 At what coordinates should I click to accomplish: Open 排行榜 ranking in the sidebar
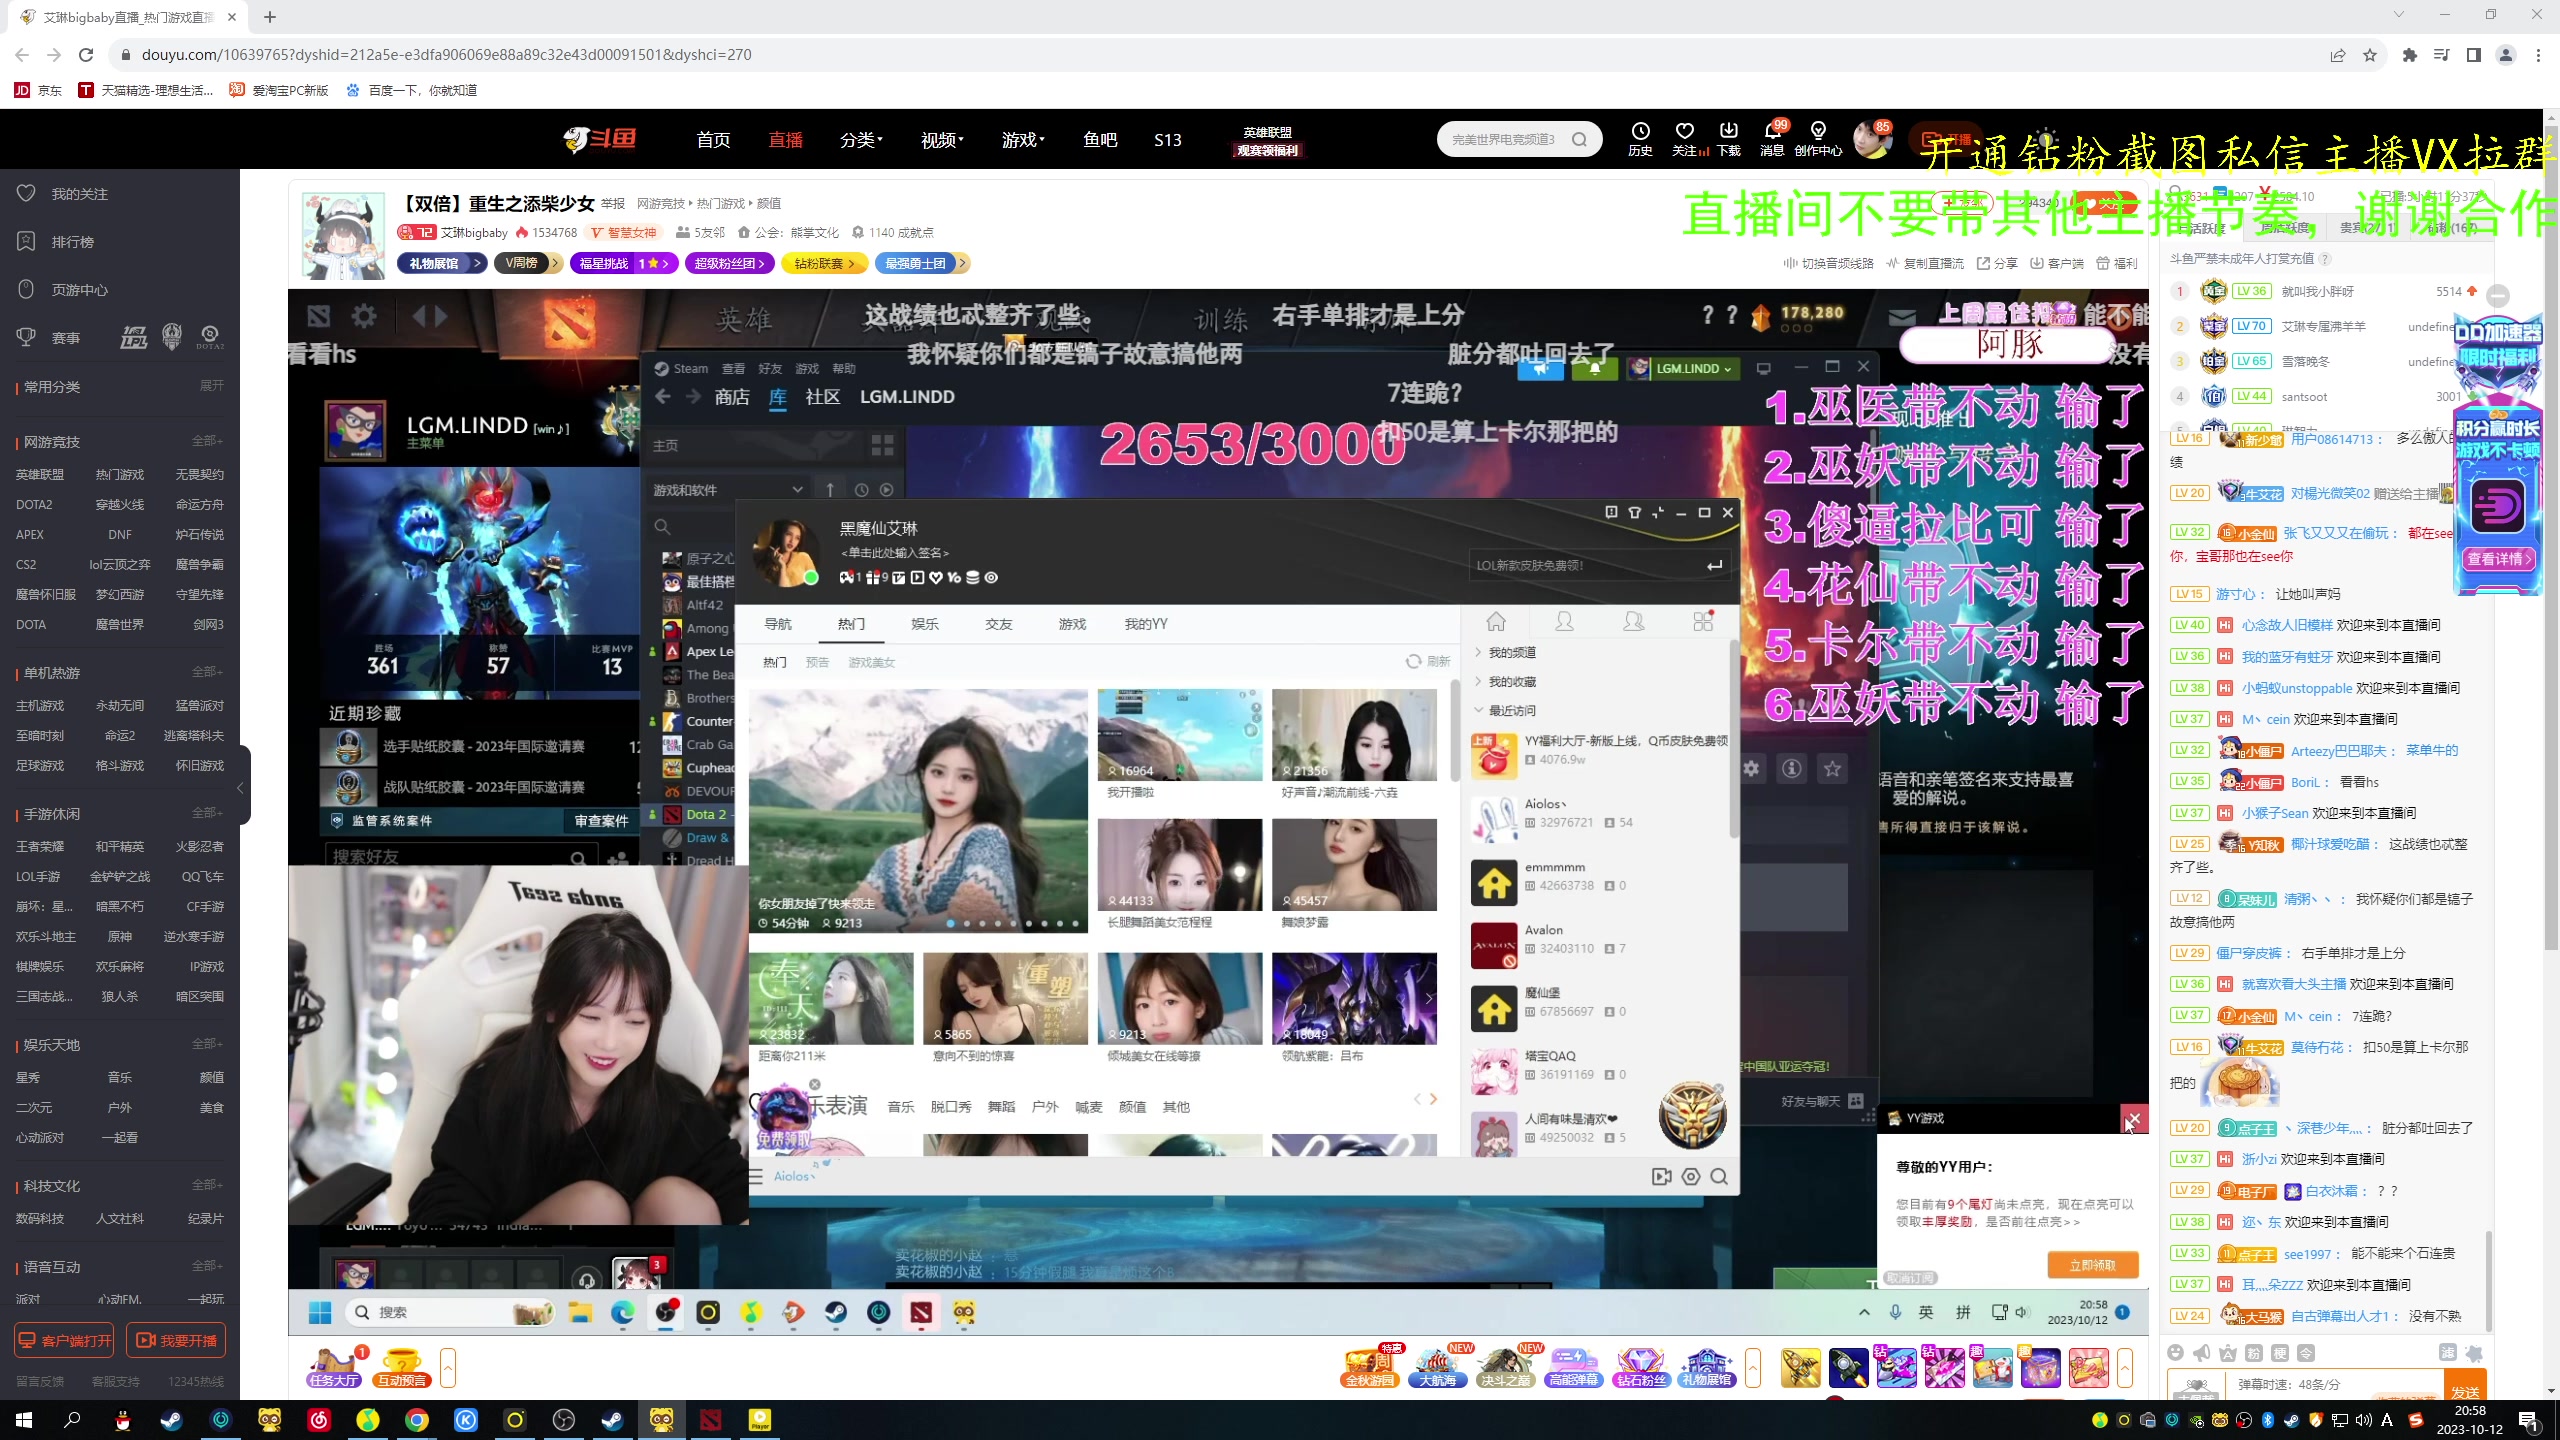click(72, 242)
